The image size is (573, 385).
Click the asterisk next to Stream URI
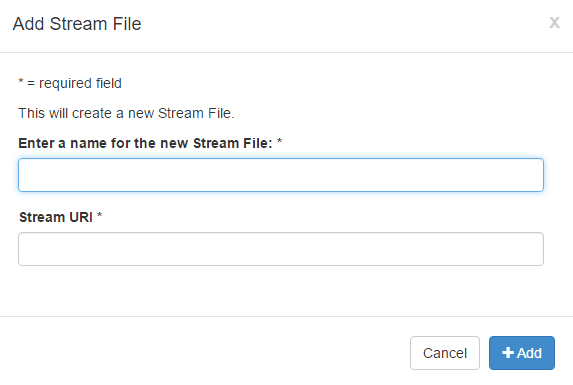(99, 216)
